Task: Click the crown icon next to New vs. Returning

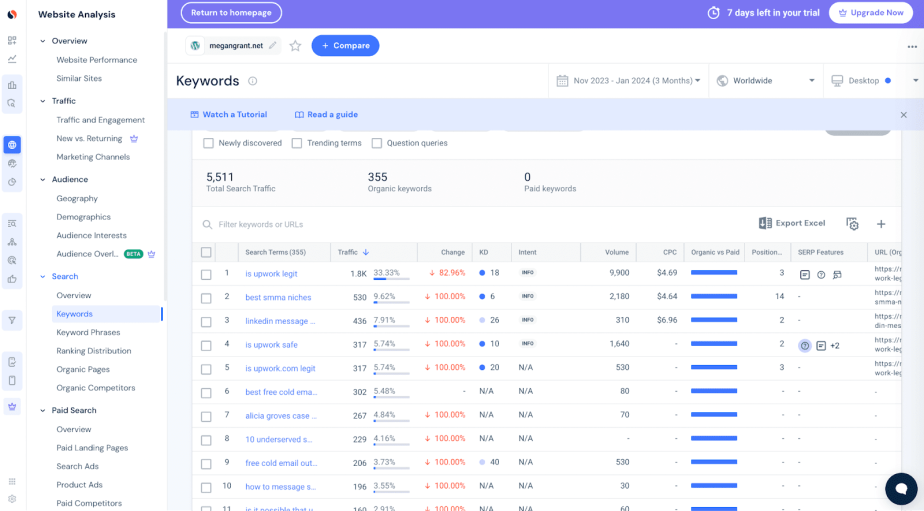Action: point(134,139)
